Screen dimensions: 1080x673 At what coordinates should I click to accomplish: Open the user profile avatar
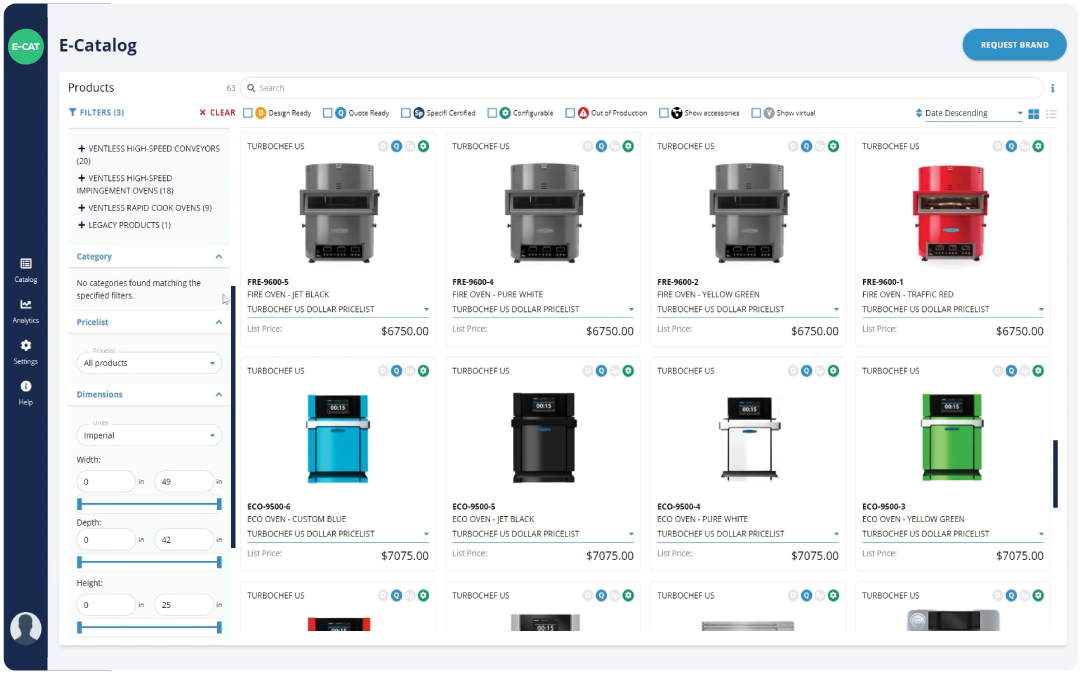tap(25, 628)
